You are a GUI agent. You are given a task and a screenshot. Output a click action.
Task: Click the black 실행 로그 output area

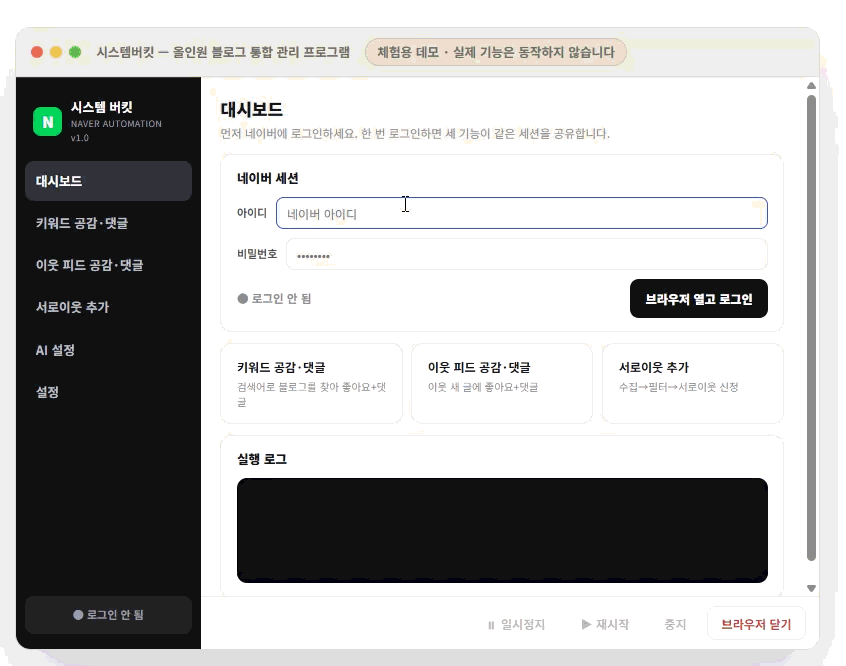click(x=502, y=530)
